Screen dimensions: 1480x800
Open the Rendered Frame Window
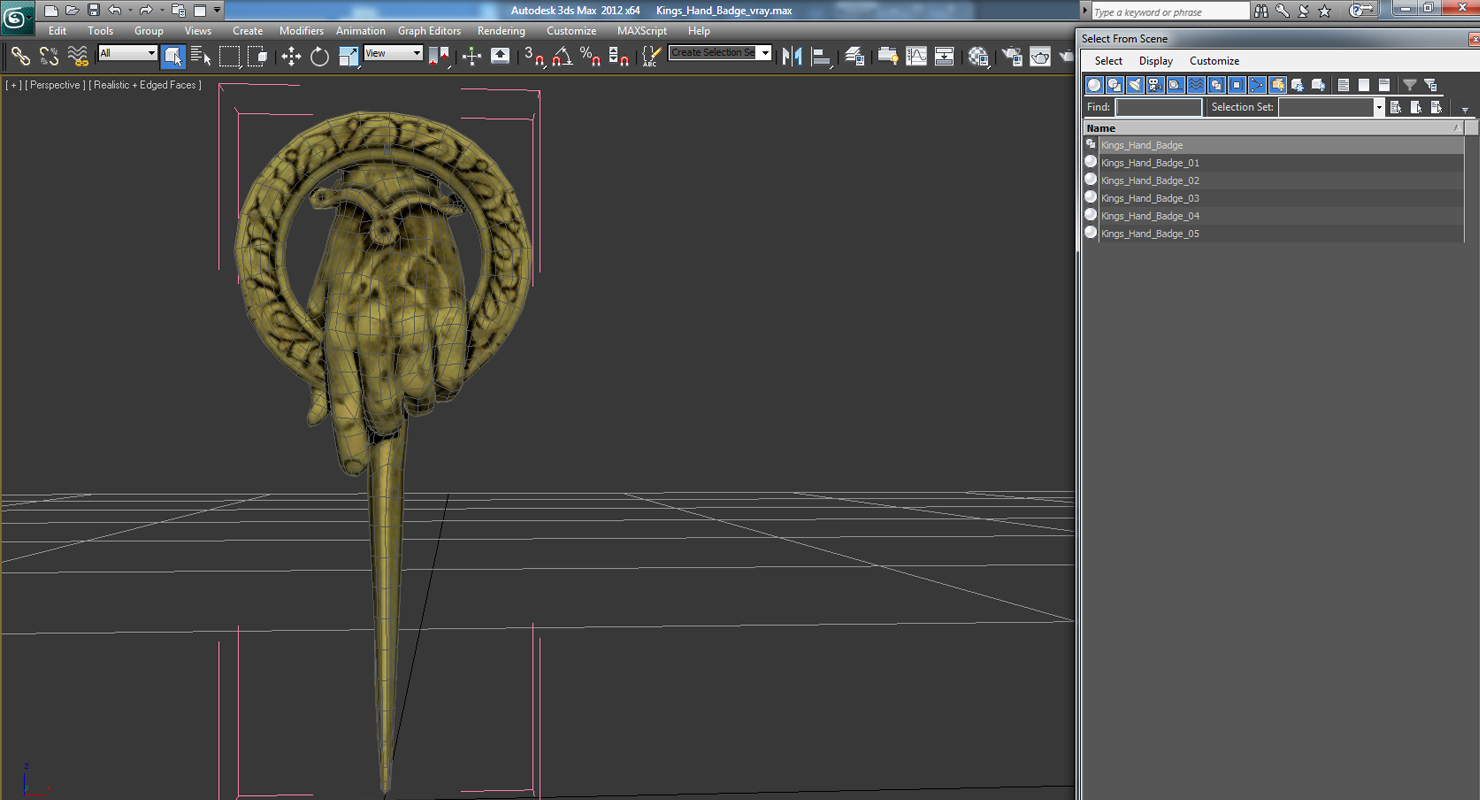coord(1041,56)
